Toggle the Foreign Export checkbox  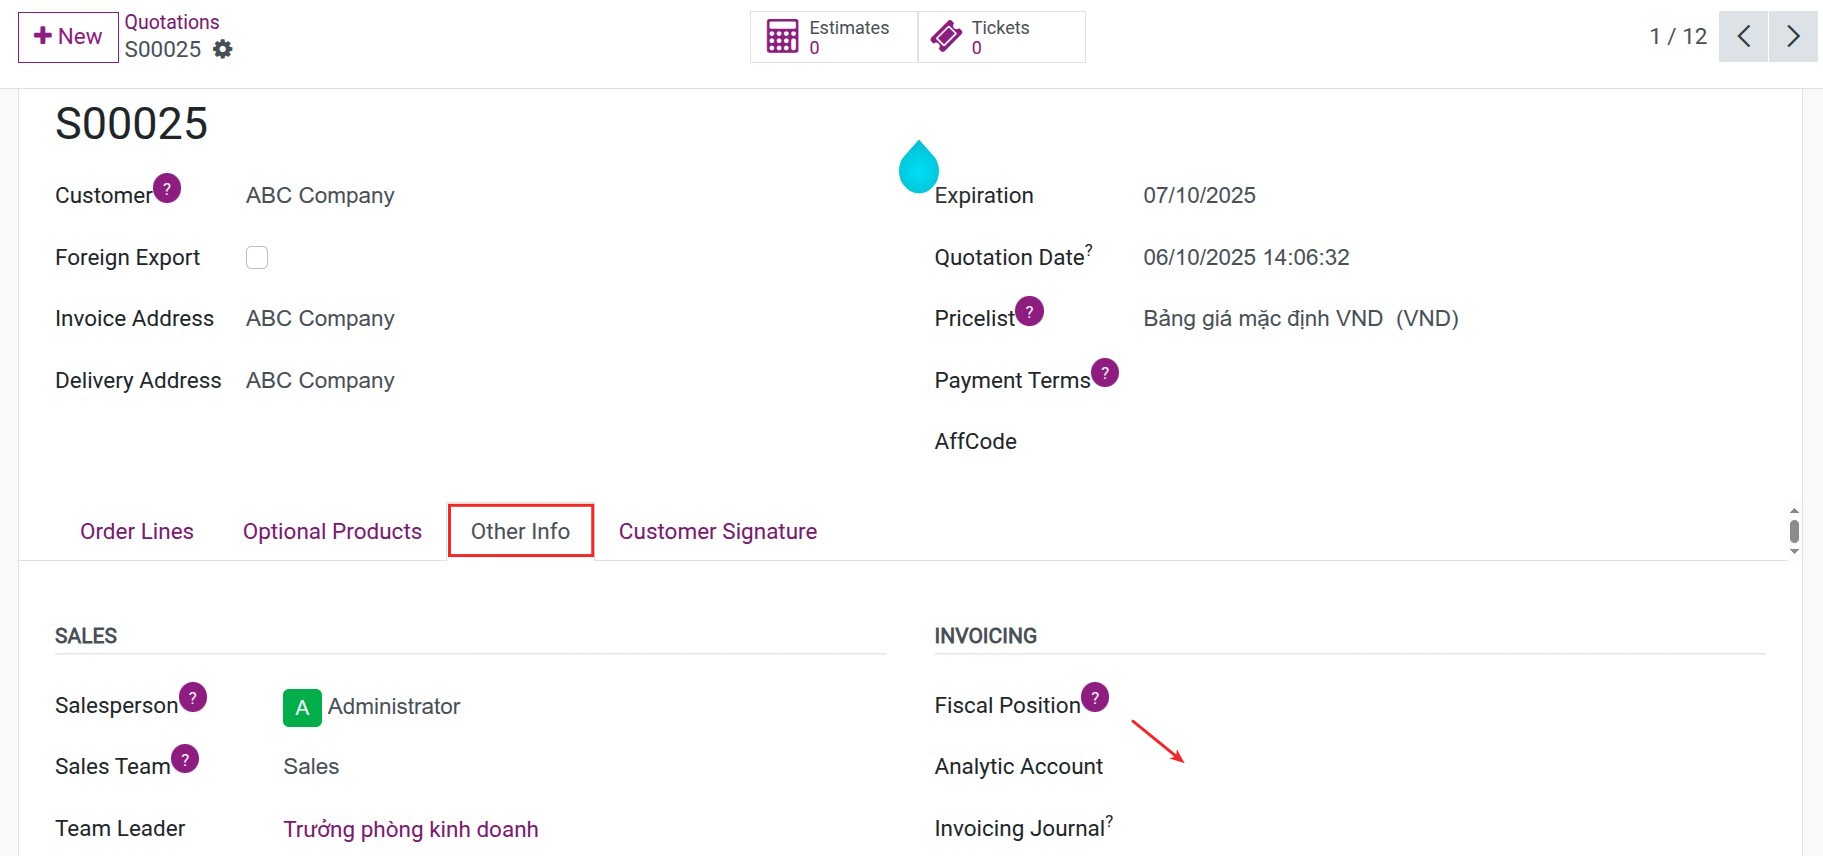click(257, 257)
